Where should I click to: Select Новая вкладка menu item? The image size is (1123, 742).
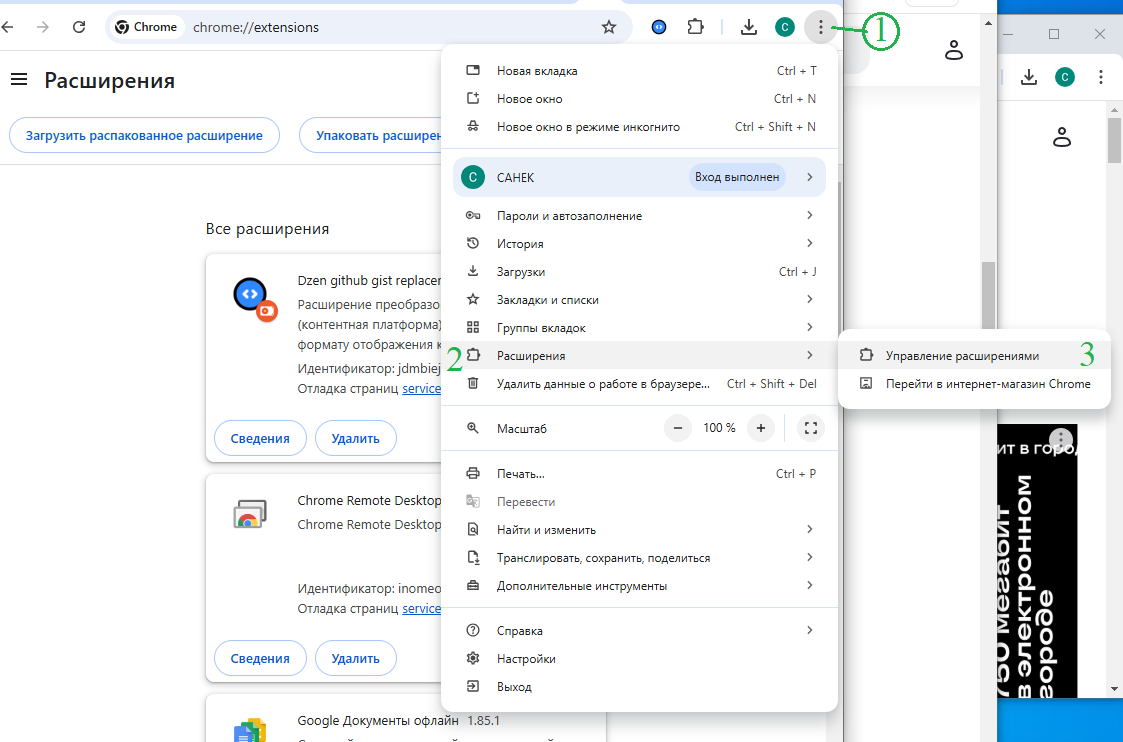pos(640,71)
